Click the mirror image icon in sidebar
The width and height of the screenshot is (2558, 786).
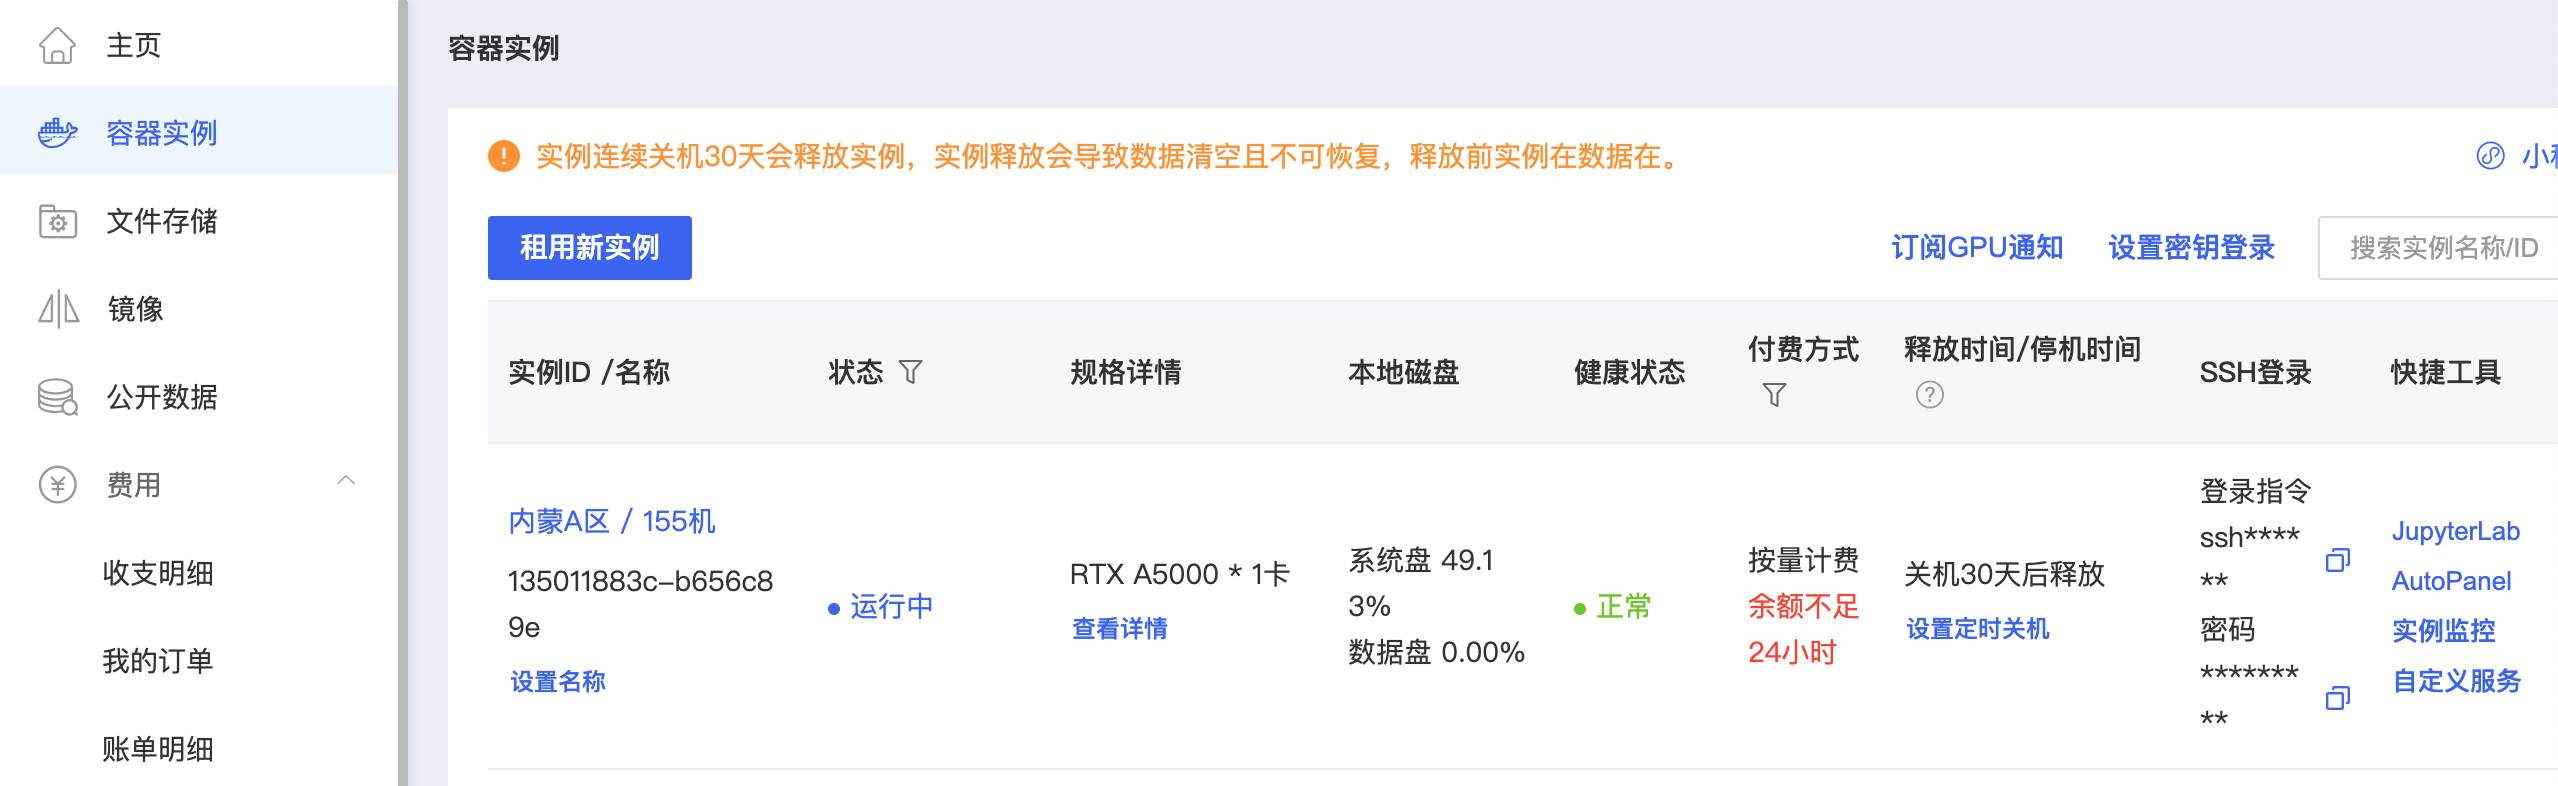[58, 309]
